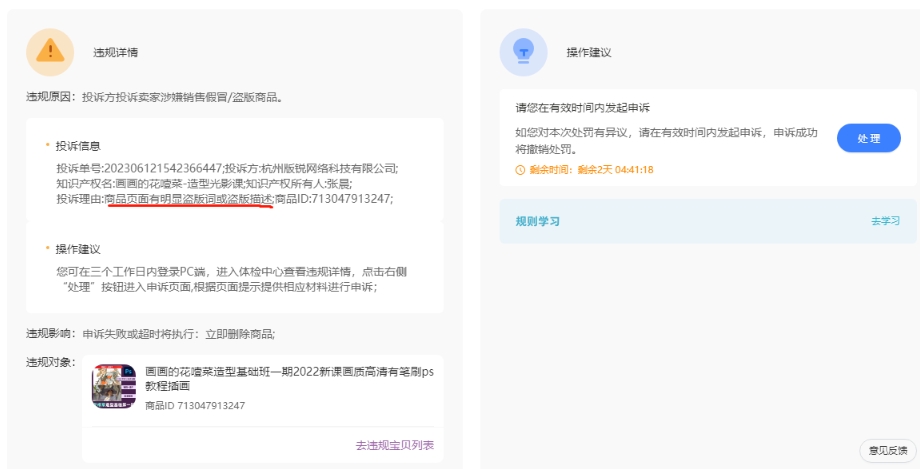
Task: Click the blue lightbulb suggestion icon
Action: pos(523,52)
